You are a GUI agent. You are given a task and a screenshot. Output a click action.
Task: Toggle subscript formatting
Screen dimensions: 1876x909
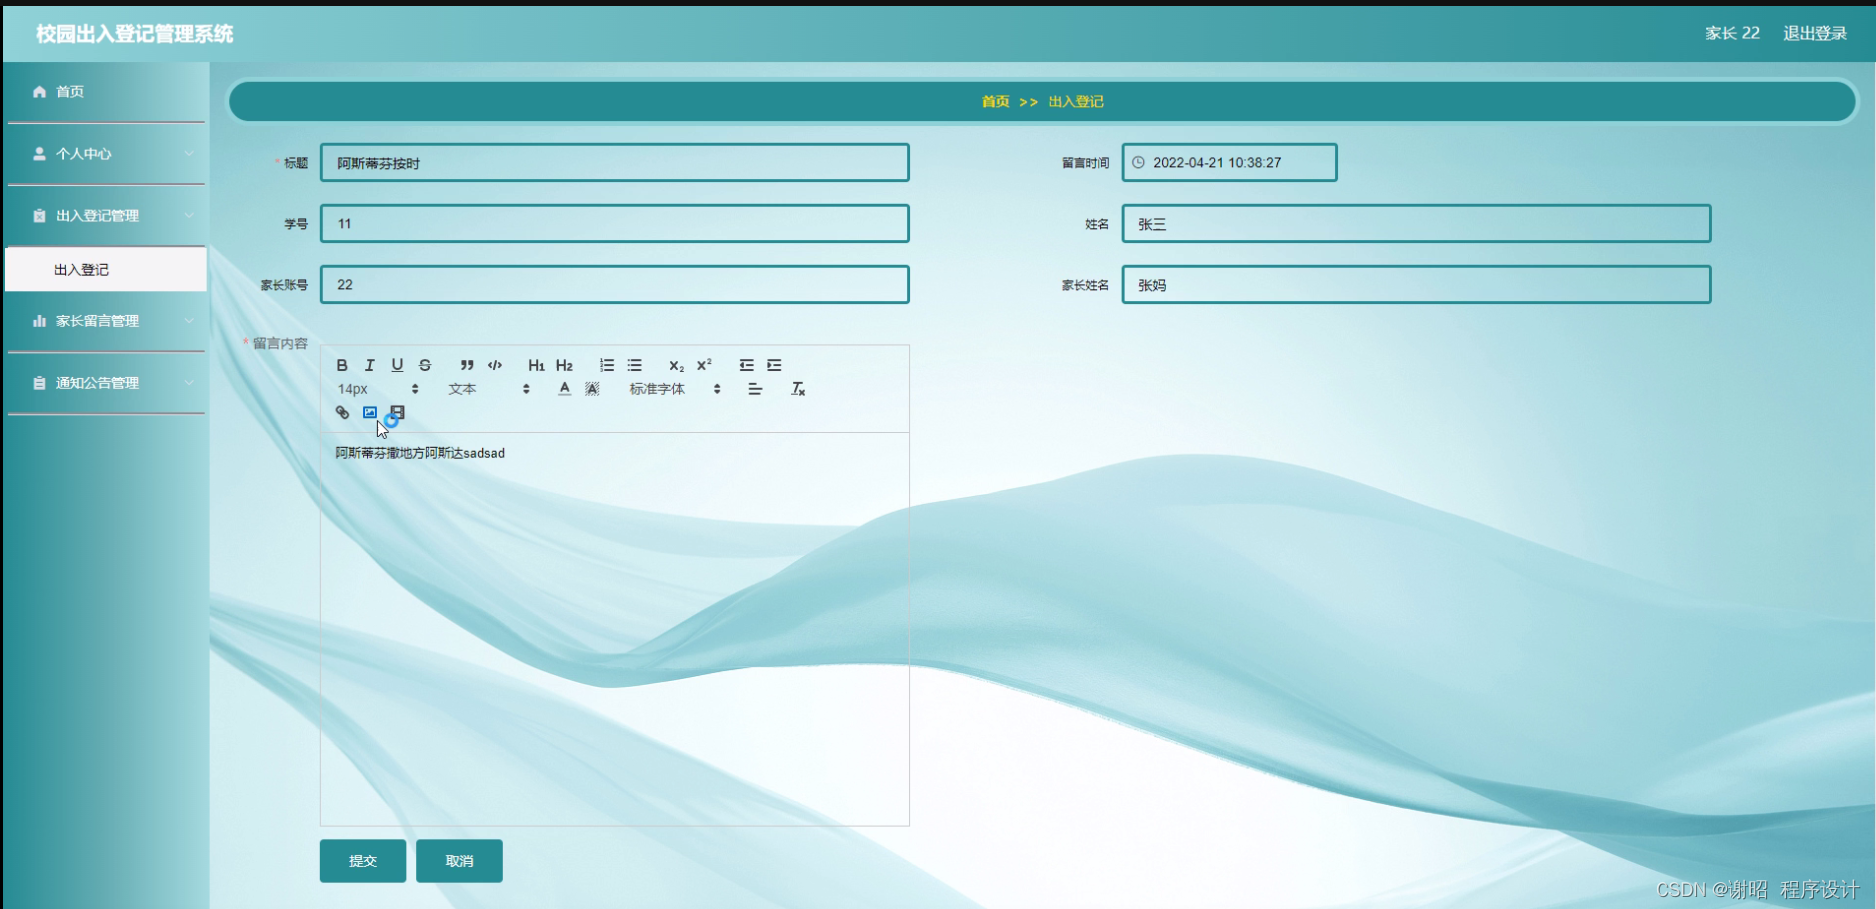tap(677, 366)
